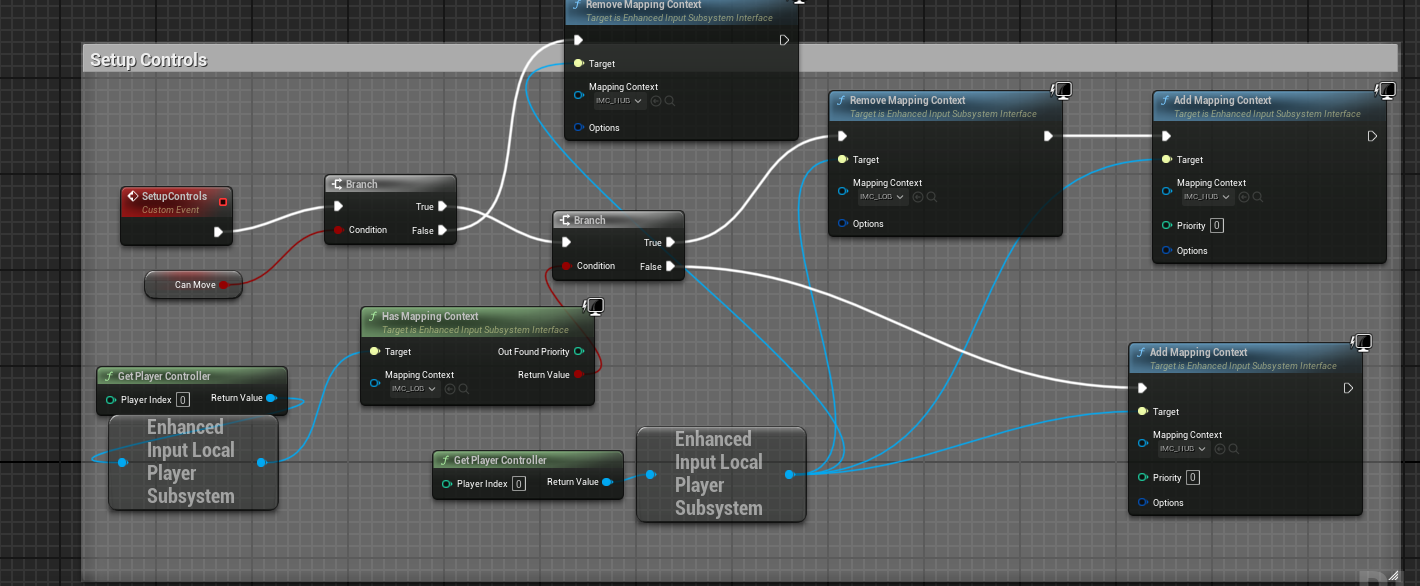This screenshot has height=586, width=1420.
Task: Select the SetupControls custom event node title
Action: click(175, 197)
